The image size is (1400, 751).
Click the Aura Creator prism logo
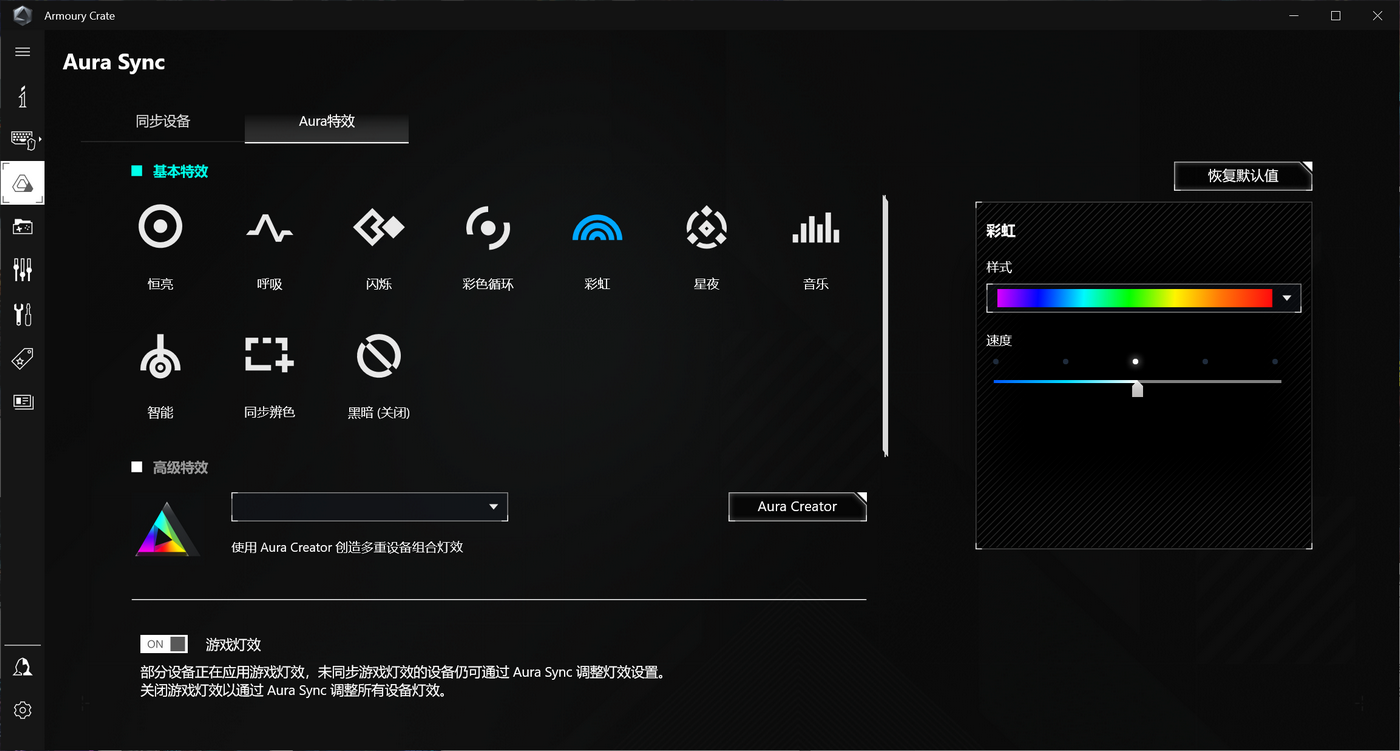(x=167, y=528)
